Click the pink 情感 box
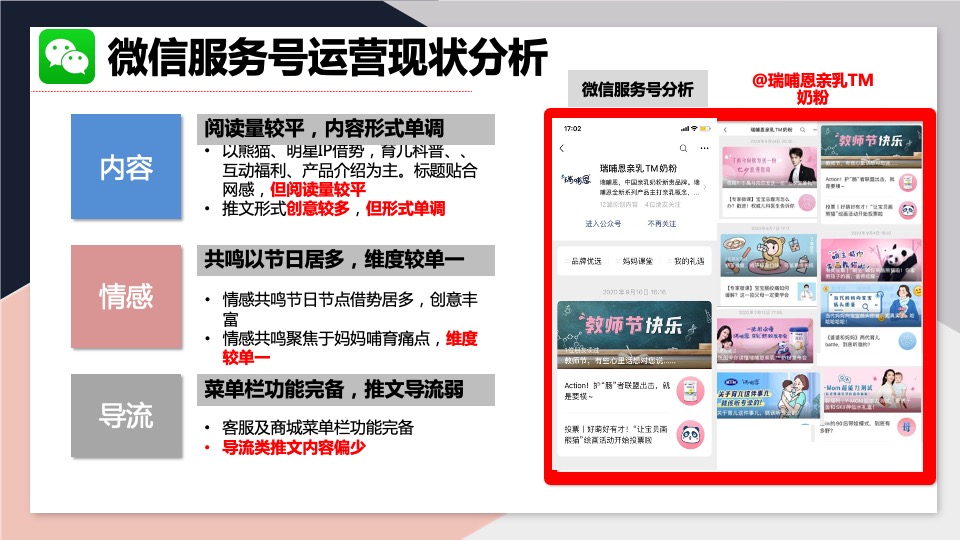The width and height of the screenshot is (960, 540). 126,297
